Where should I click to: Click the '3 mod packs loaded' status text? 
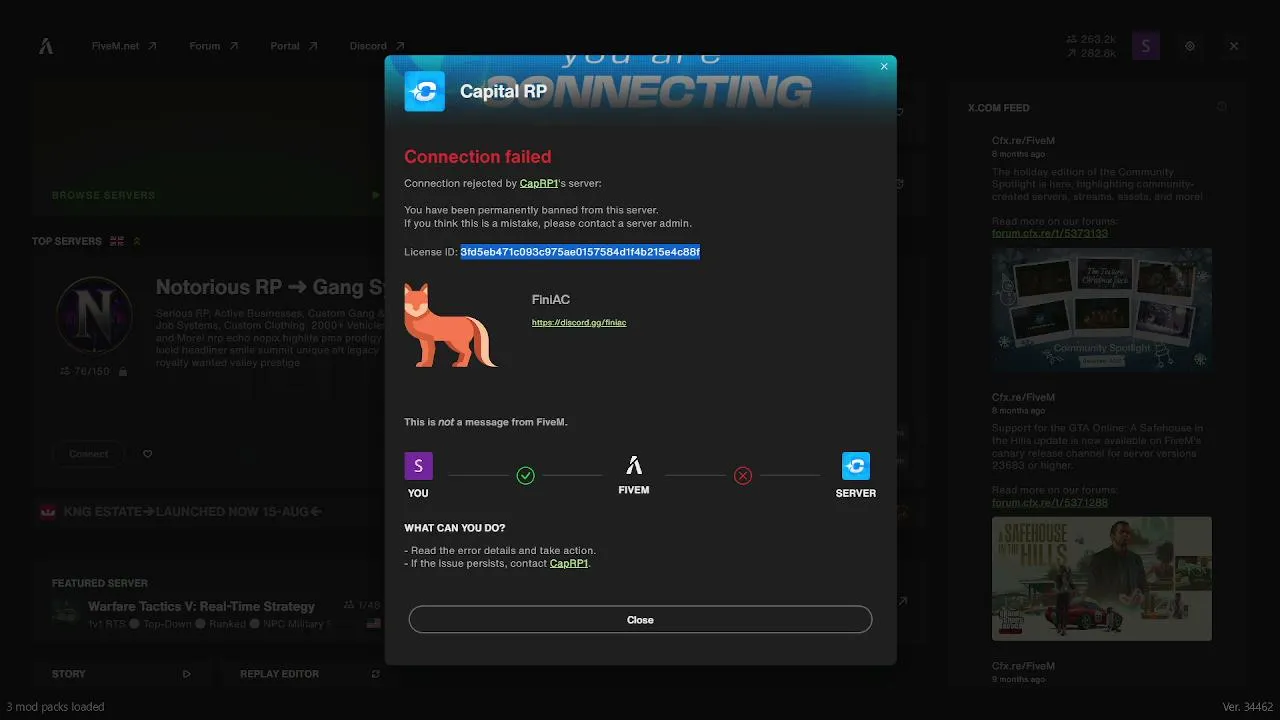(55, 707)
